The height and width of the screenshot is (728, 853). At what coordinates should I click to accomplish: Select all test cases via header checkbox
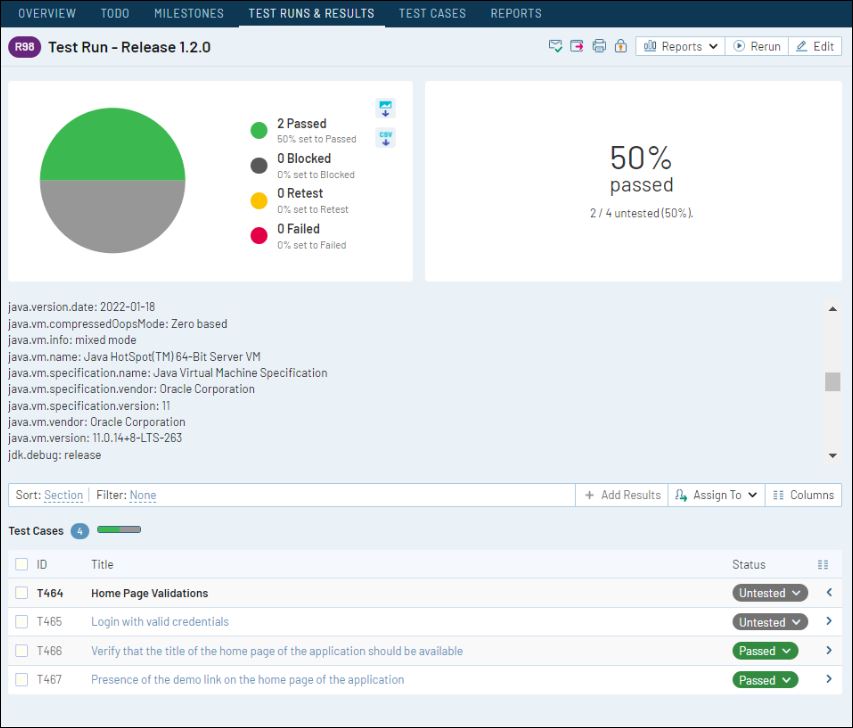click(x=22, y=564)
